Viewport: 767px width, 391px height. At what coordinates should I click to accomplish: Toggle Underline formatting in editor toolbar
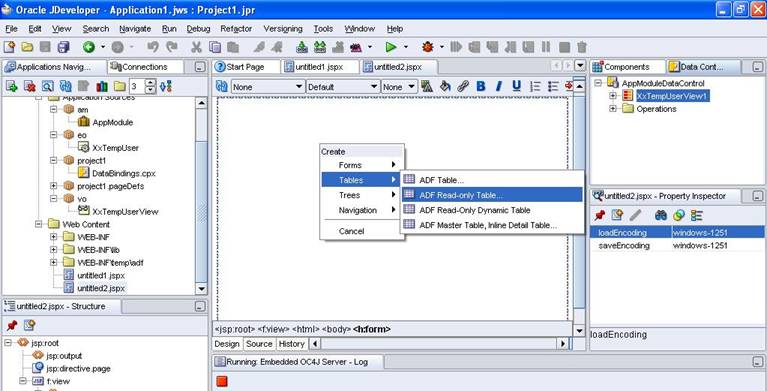click(x=517, y=87)
